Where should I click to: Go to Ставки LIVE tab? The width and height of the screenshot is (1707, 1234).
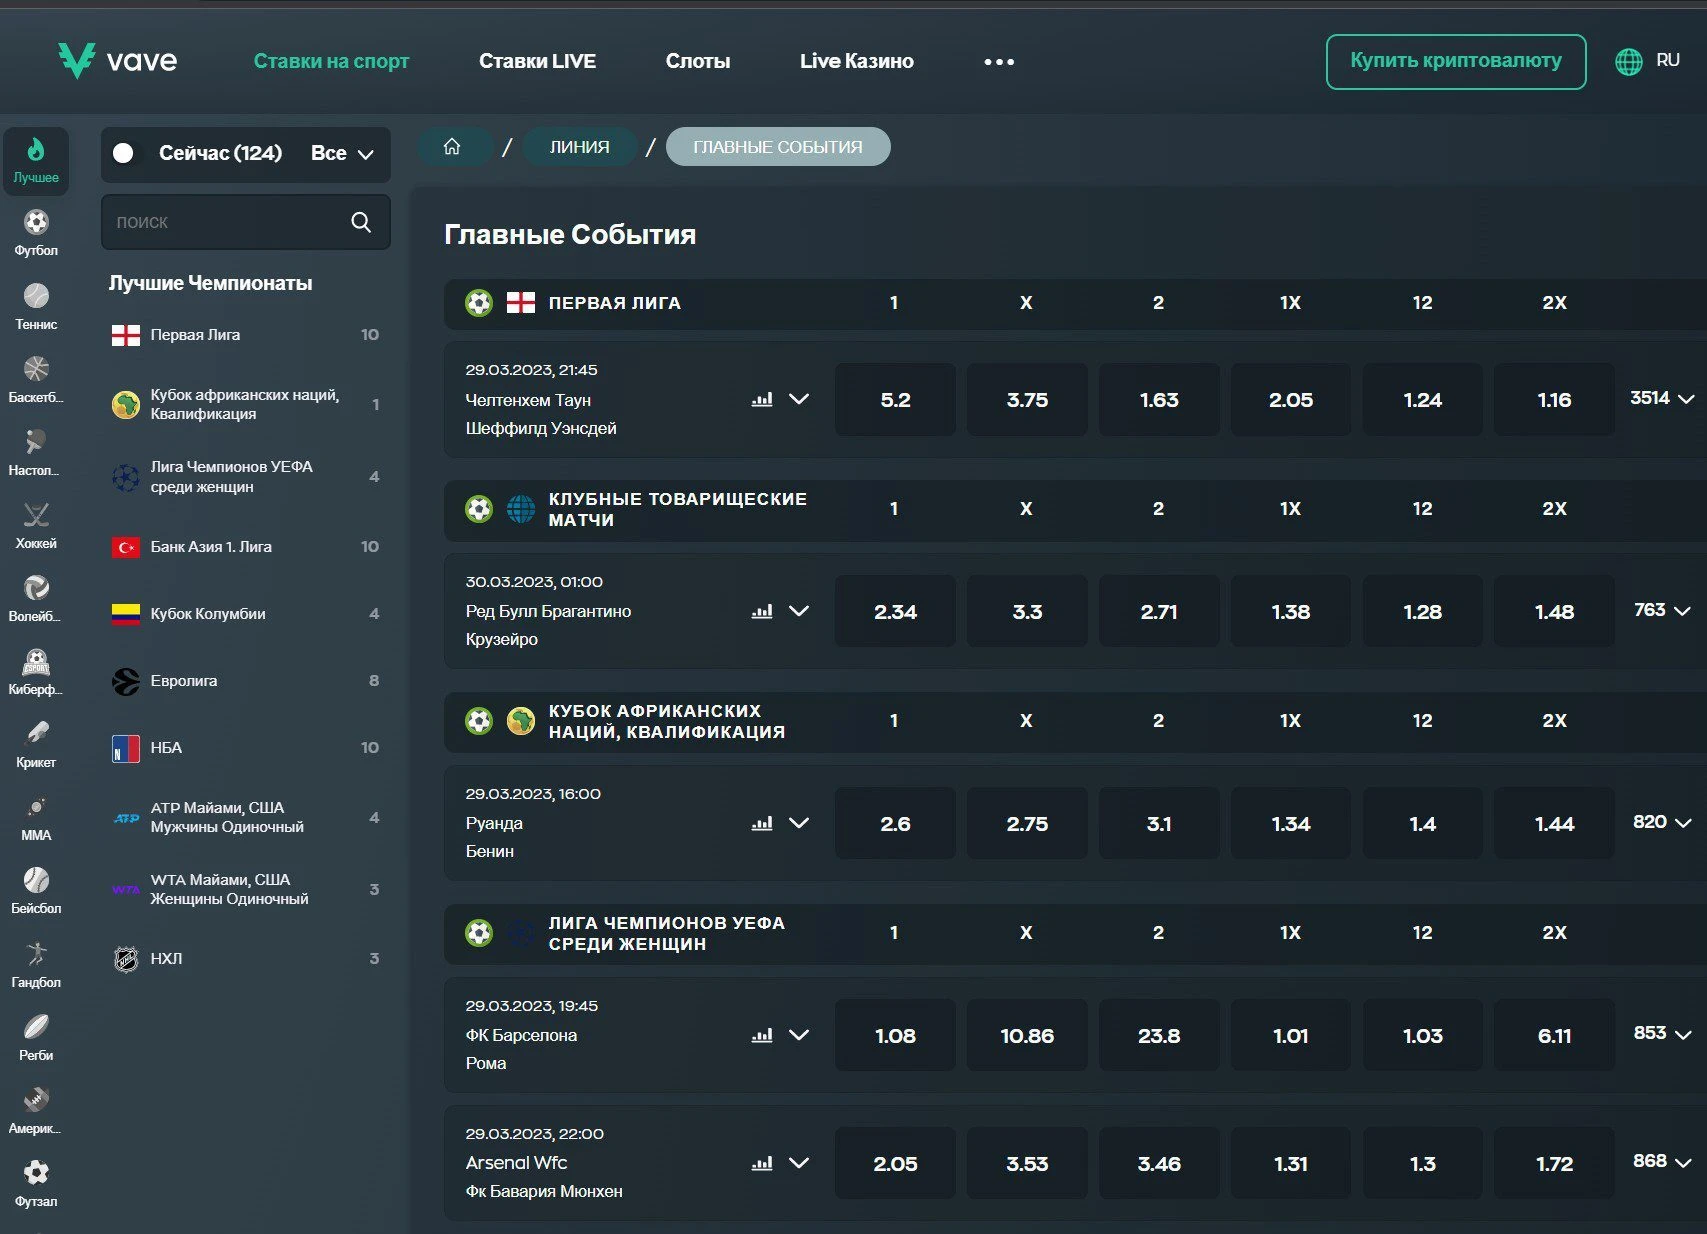click(537, 61)
